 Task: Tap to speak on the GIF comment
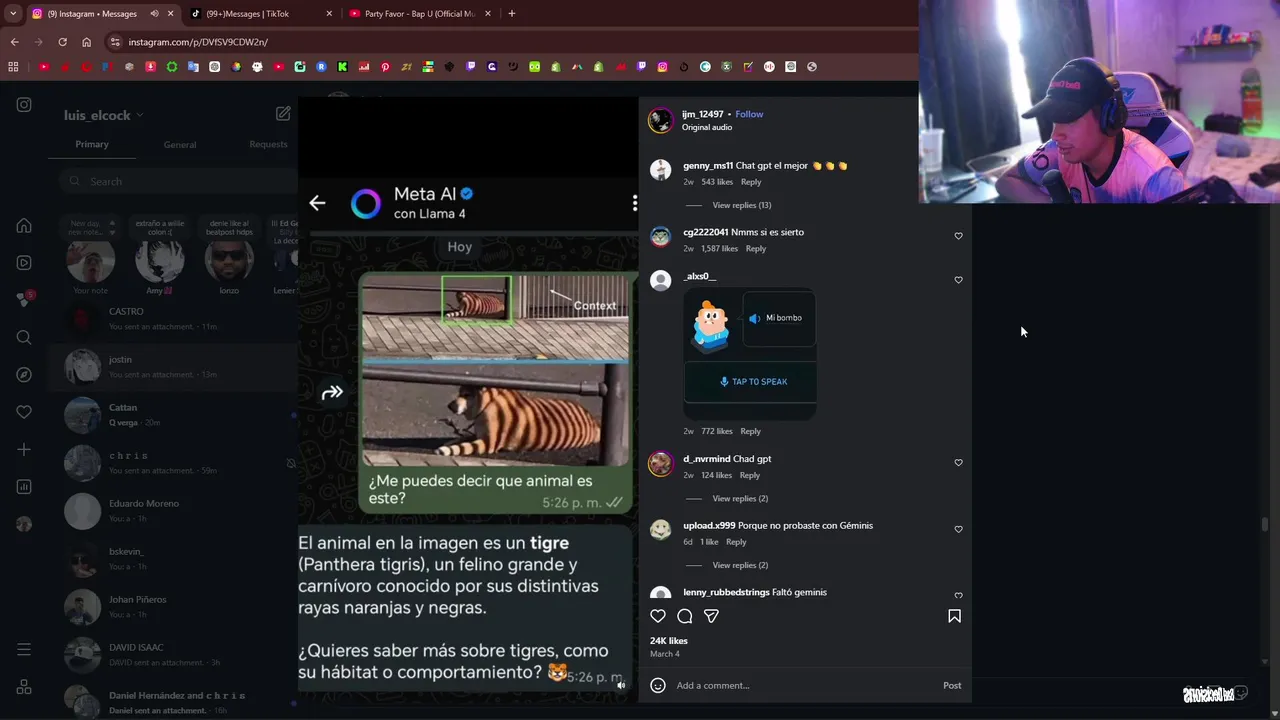click(752, 381)
